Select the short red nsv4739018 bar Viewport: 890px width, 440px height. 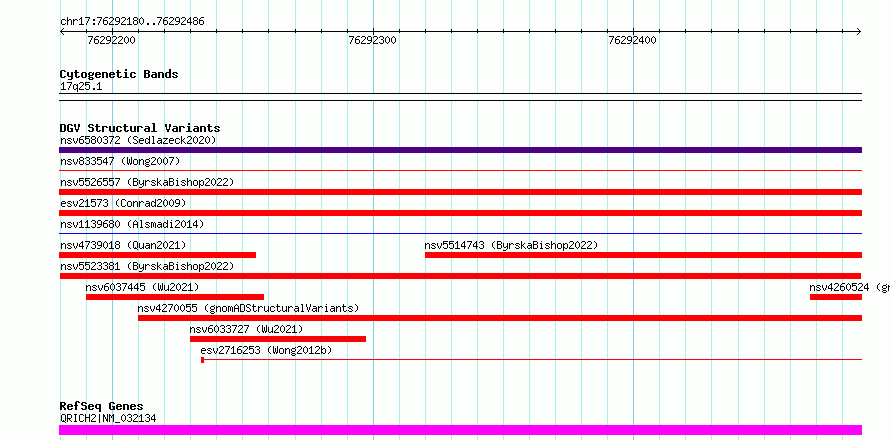(157, 255)
